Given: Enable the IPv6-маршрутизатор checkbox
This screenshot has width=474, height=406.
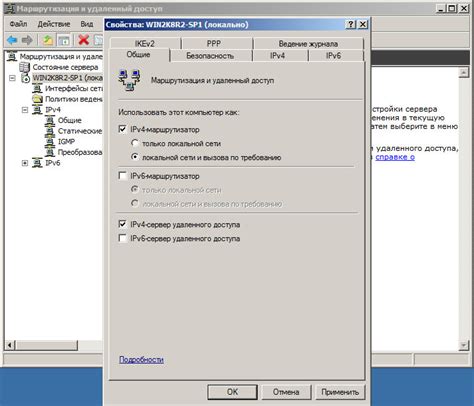Looking at the screenshot, I should pyautogui.click(x=122, y=176).
